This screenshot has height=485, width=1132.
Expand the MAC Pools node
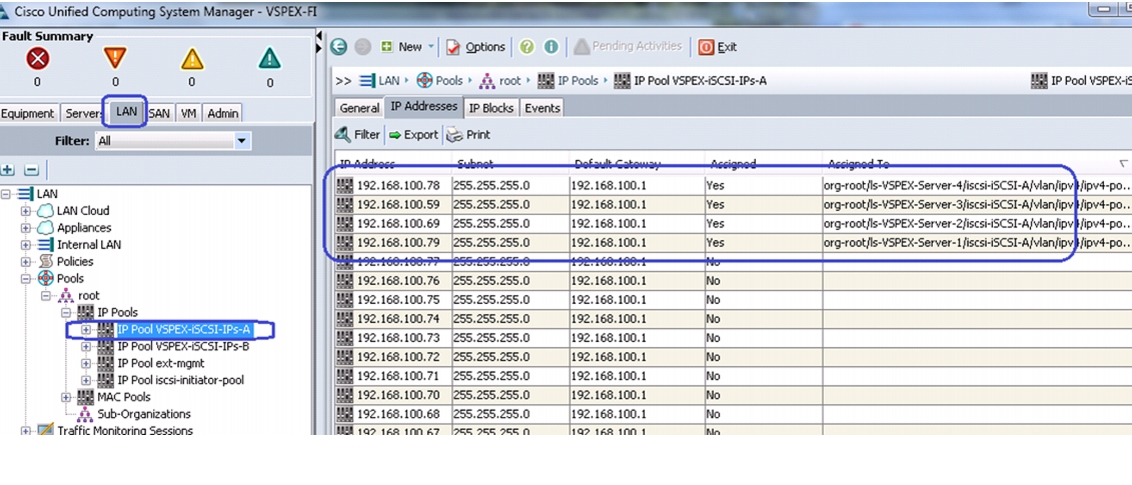coord(66,397)
